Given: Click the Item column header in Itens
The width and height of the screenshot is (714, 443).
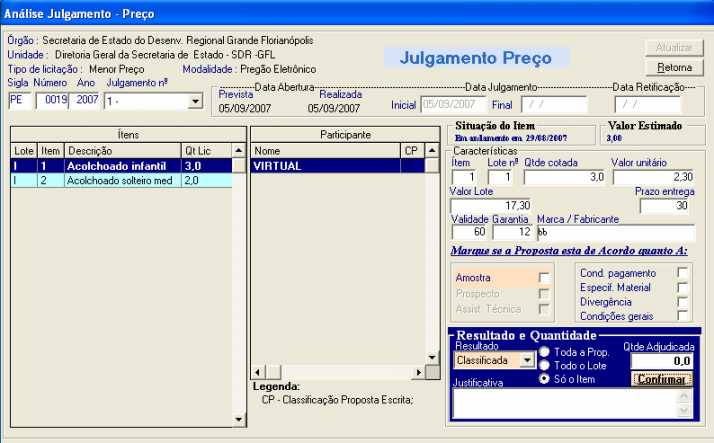Looking at the screenshot, I should point(50,150).
